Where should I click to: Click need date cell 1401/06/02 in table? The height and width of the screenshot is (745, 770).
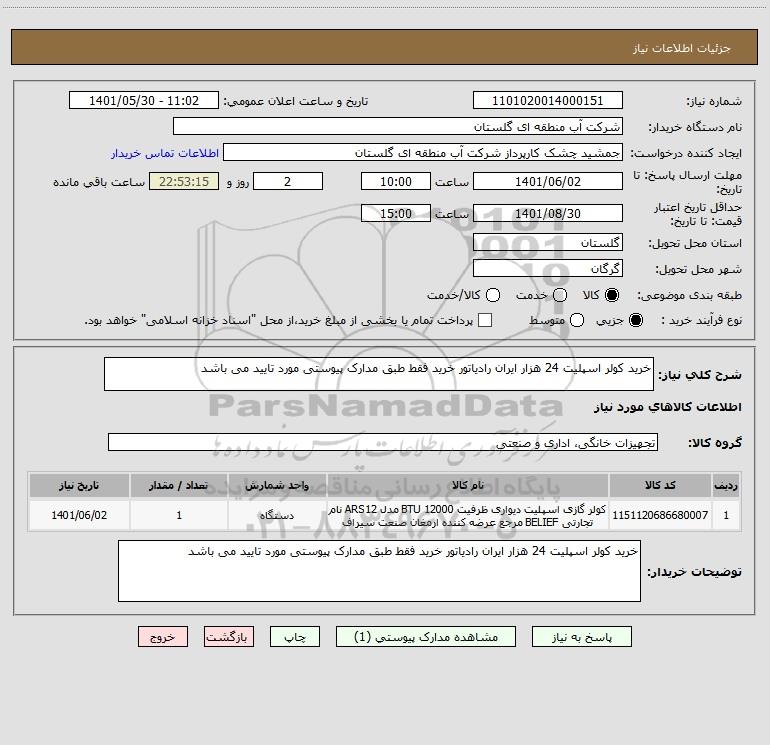click(x=79, y=515)
